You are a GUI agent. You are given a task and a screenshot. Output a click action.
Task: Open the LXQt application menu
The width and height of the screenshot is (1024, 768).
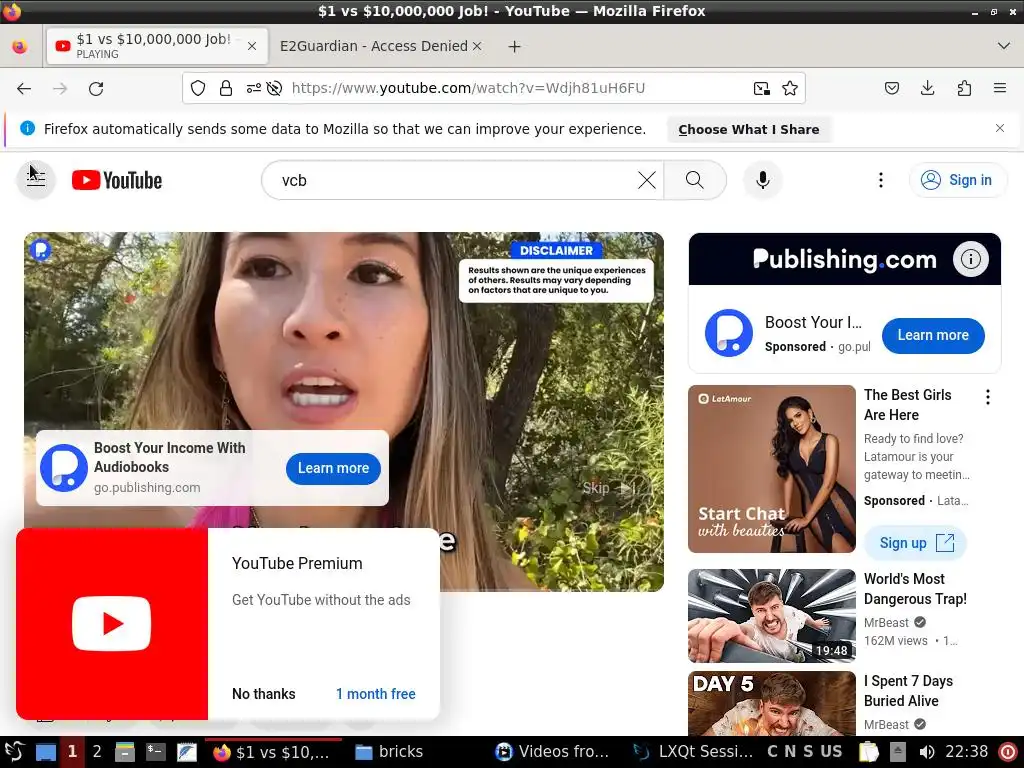point(14,752)
